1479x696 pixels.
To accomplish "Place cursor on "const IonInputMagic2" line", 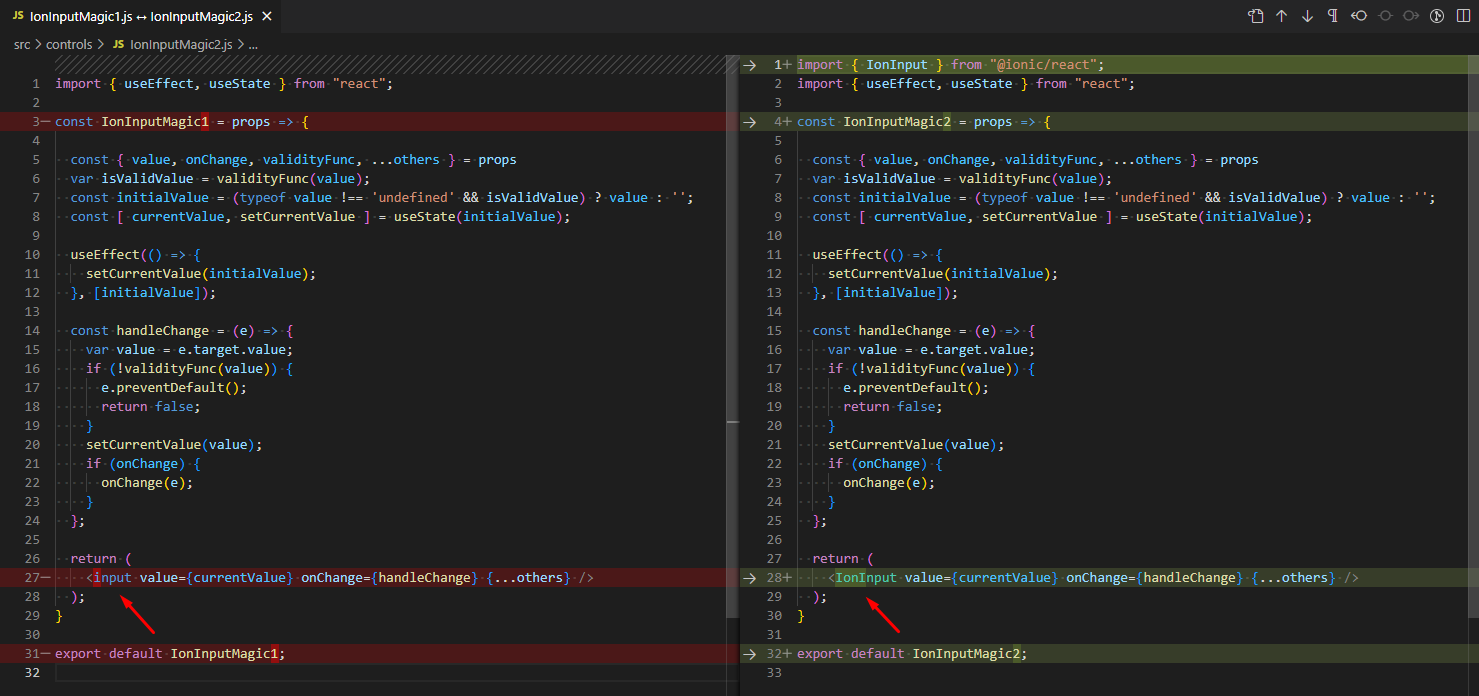I will [924, 122].
